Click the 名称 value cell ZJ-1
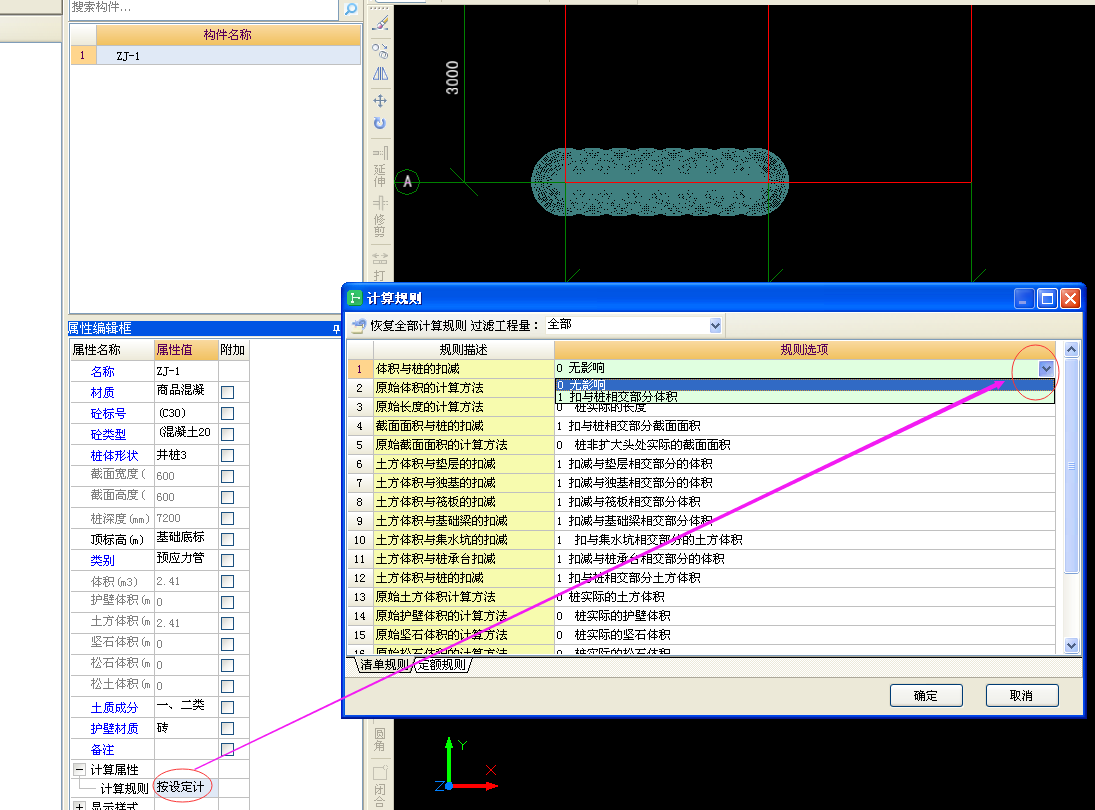Viewport: 1095px width, 810px height. pyautogui.click(x=186, y=371)
